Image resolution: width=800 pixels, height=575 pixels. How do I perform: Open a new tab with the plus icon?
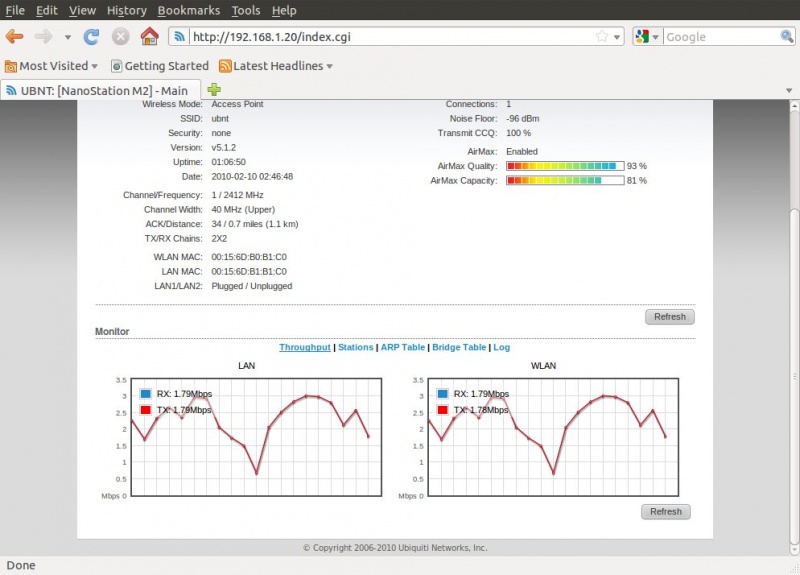214,90
